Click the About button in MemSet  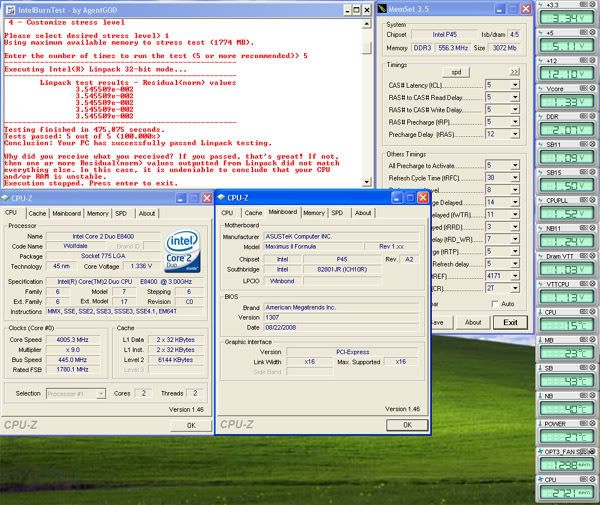[473, 322]
